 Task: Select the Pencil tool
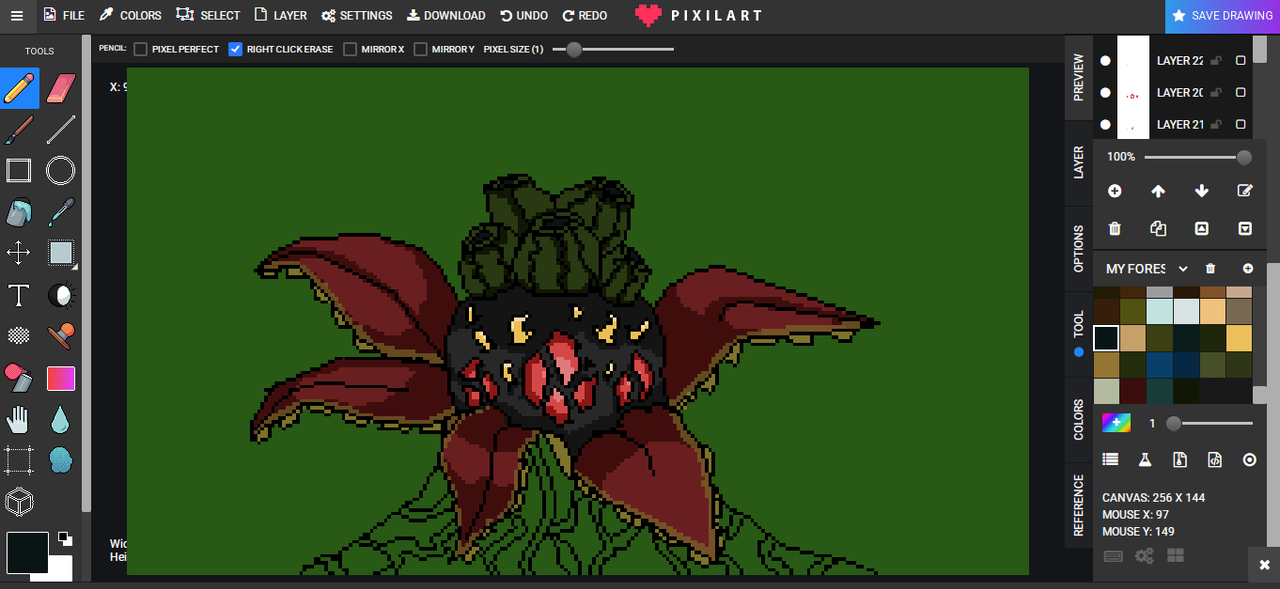pyautogui.click(x=19, y=88)
